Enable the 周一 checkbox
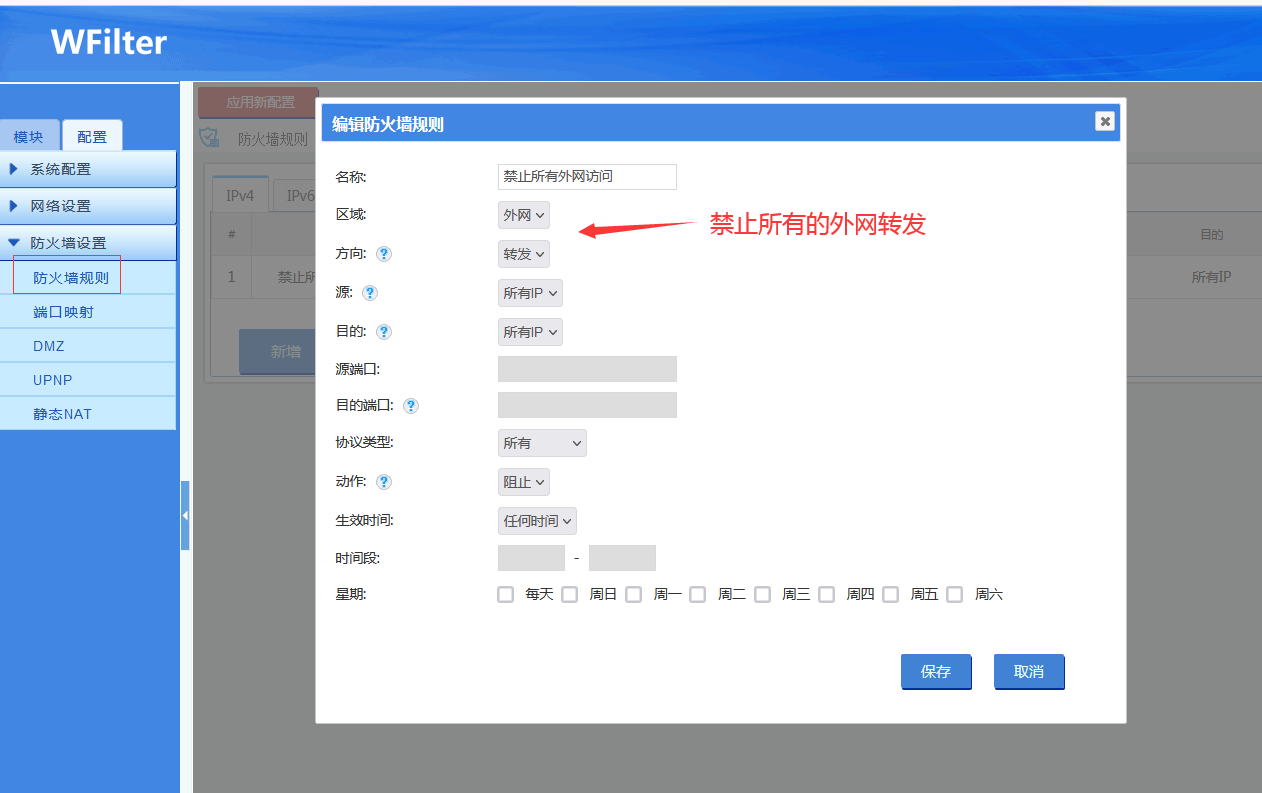The image size is (1262, 793). (x=634, y=595)
